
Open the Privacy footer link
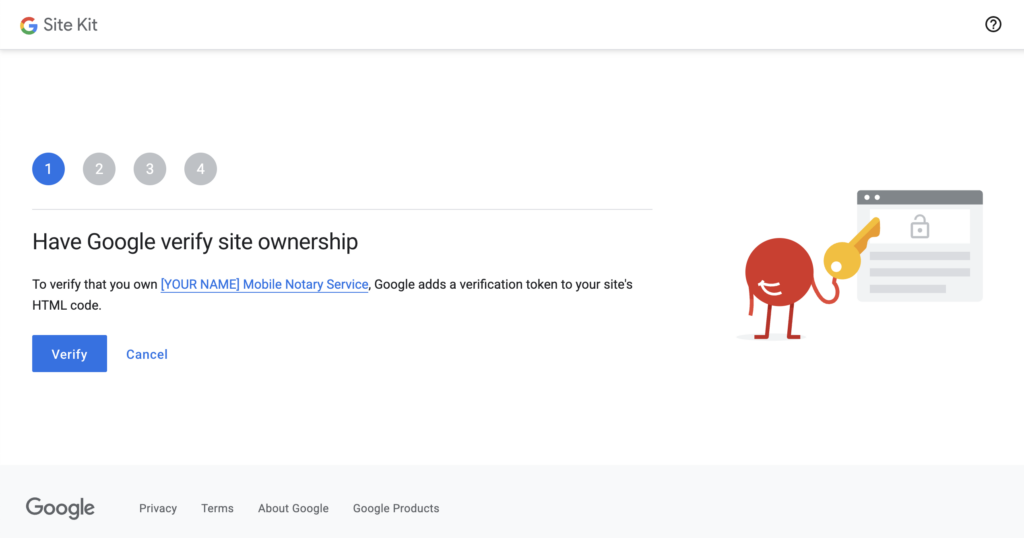click(x=158, y=508)
